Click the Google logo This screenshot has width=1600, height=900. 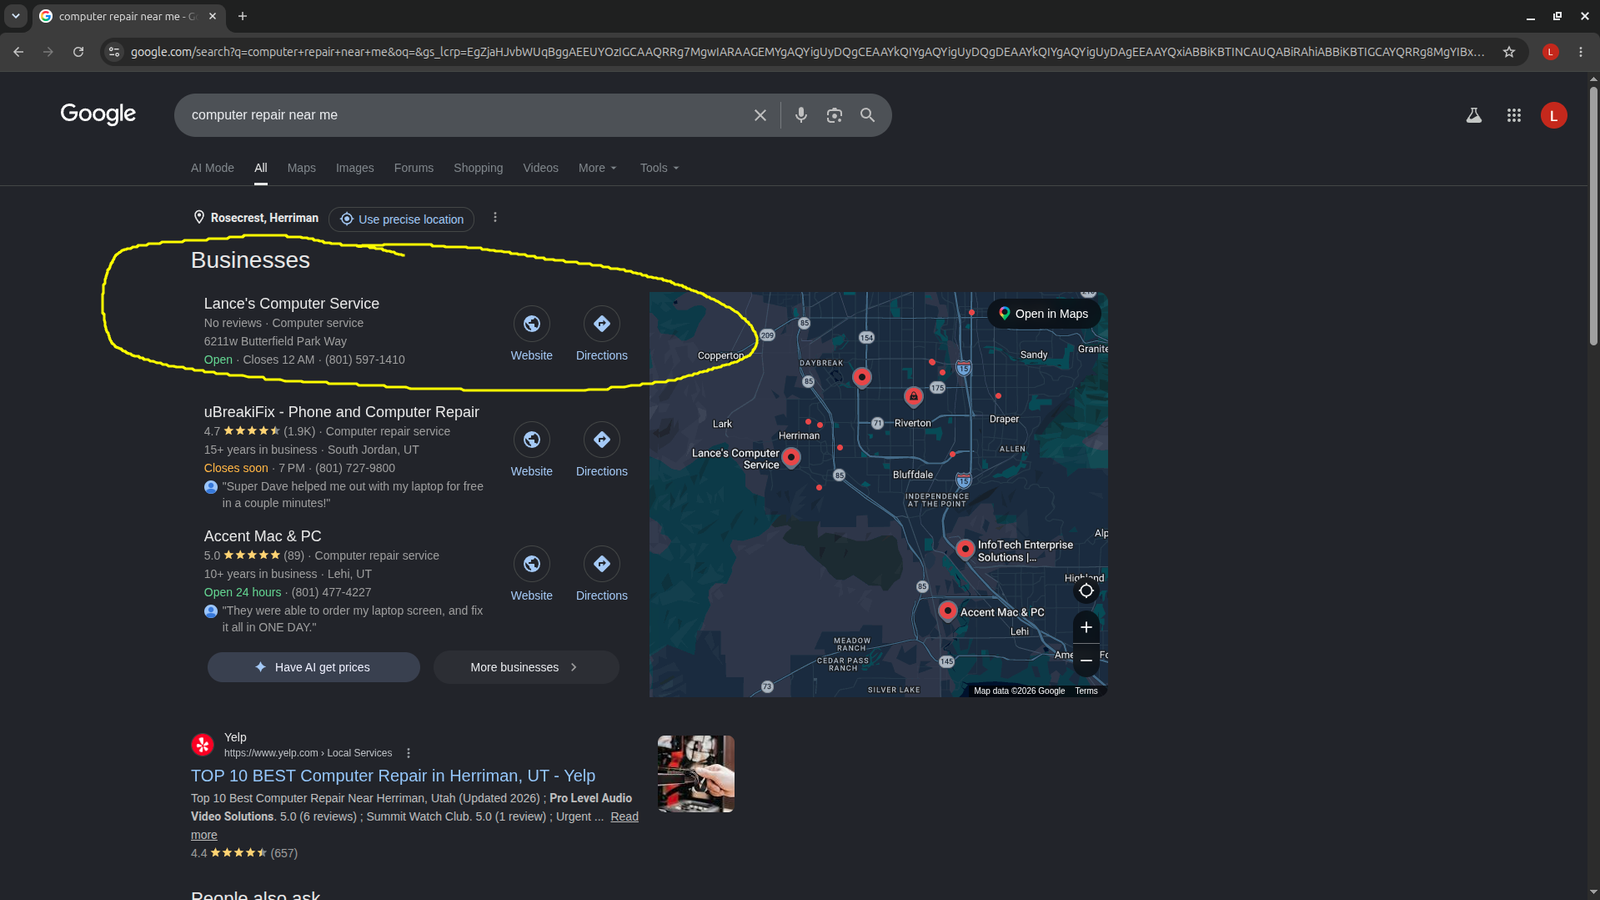(98, 114)
